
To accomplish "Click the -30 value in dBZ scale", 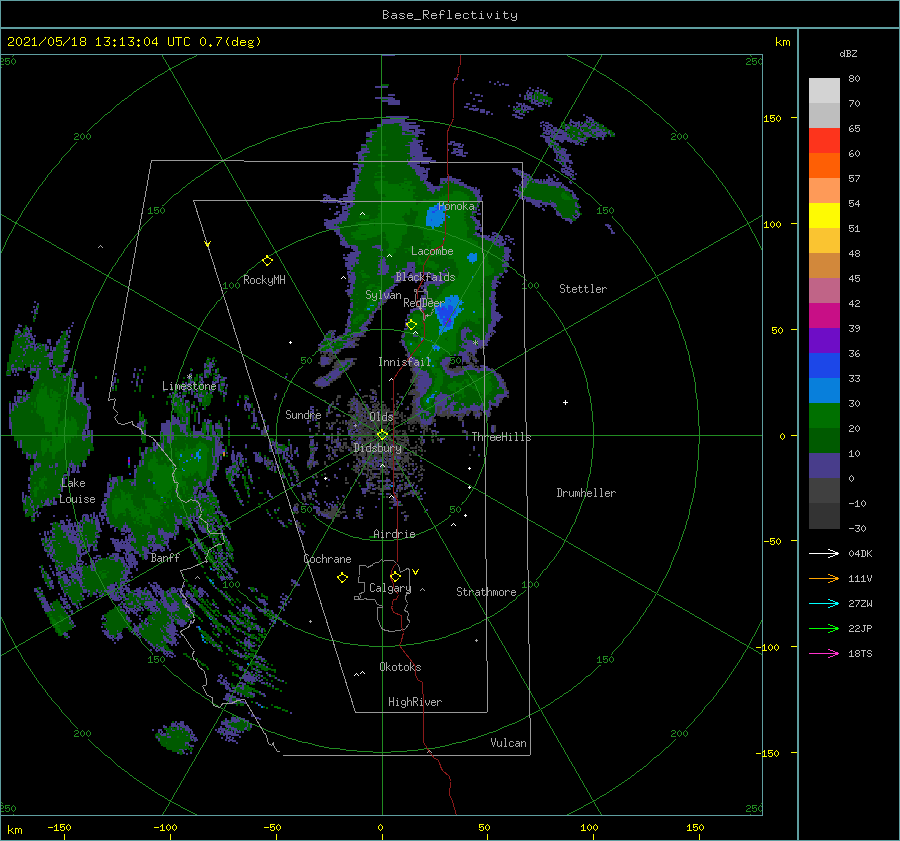I will point(857,528).
